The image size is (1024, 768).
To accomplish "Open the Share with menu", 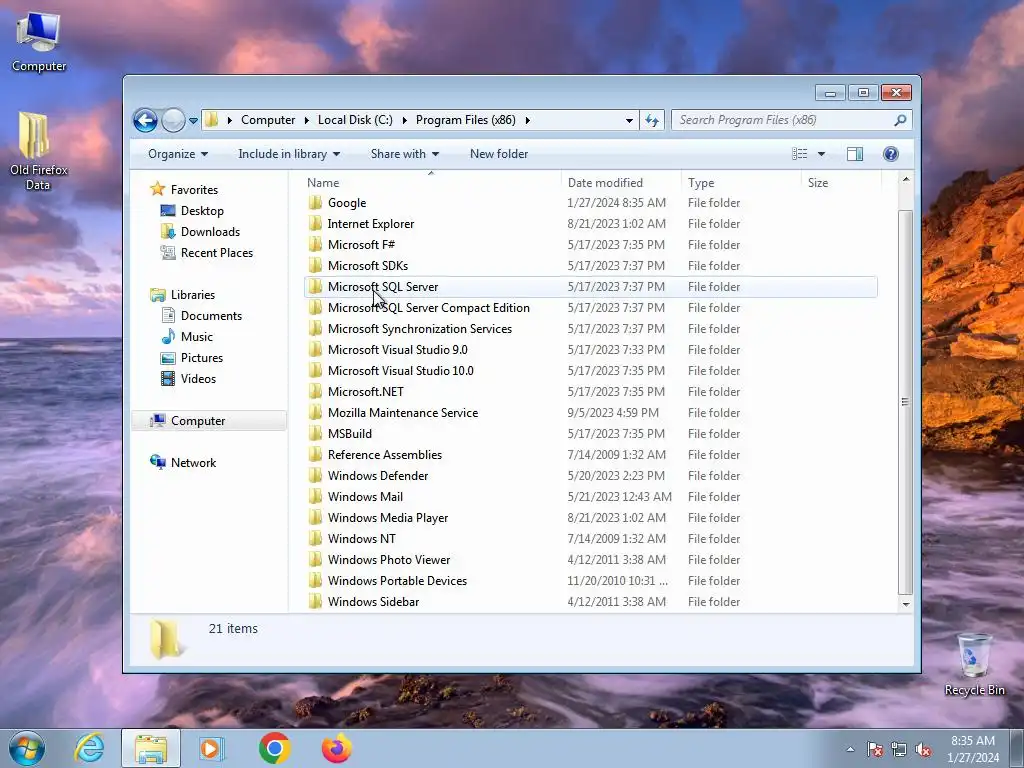I will tap(404, 154).
